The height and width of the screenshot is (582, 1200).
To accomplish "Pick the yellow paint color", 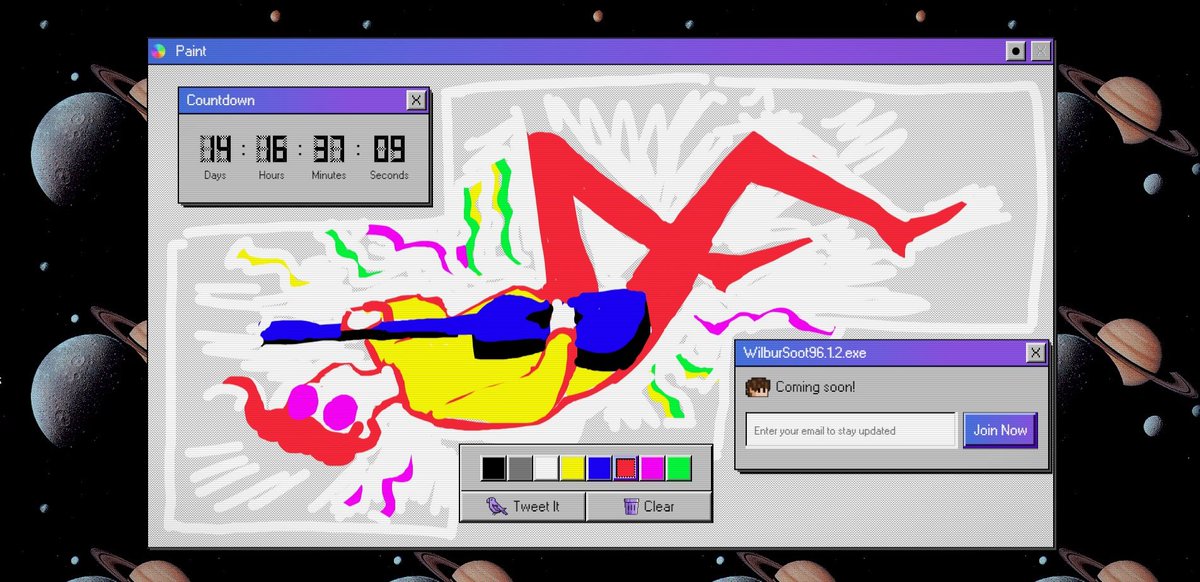I will (x=573, y=468).
